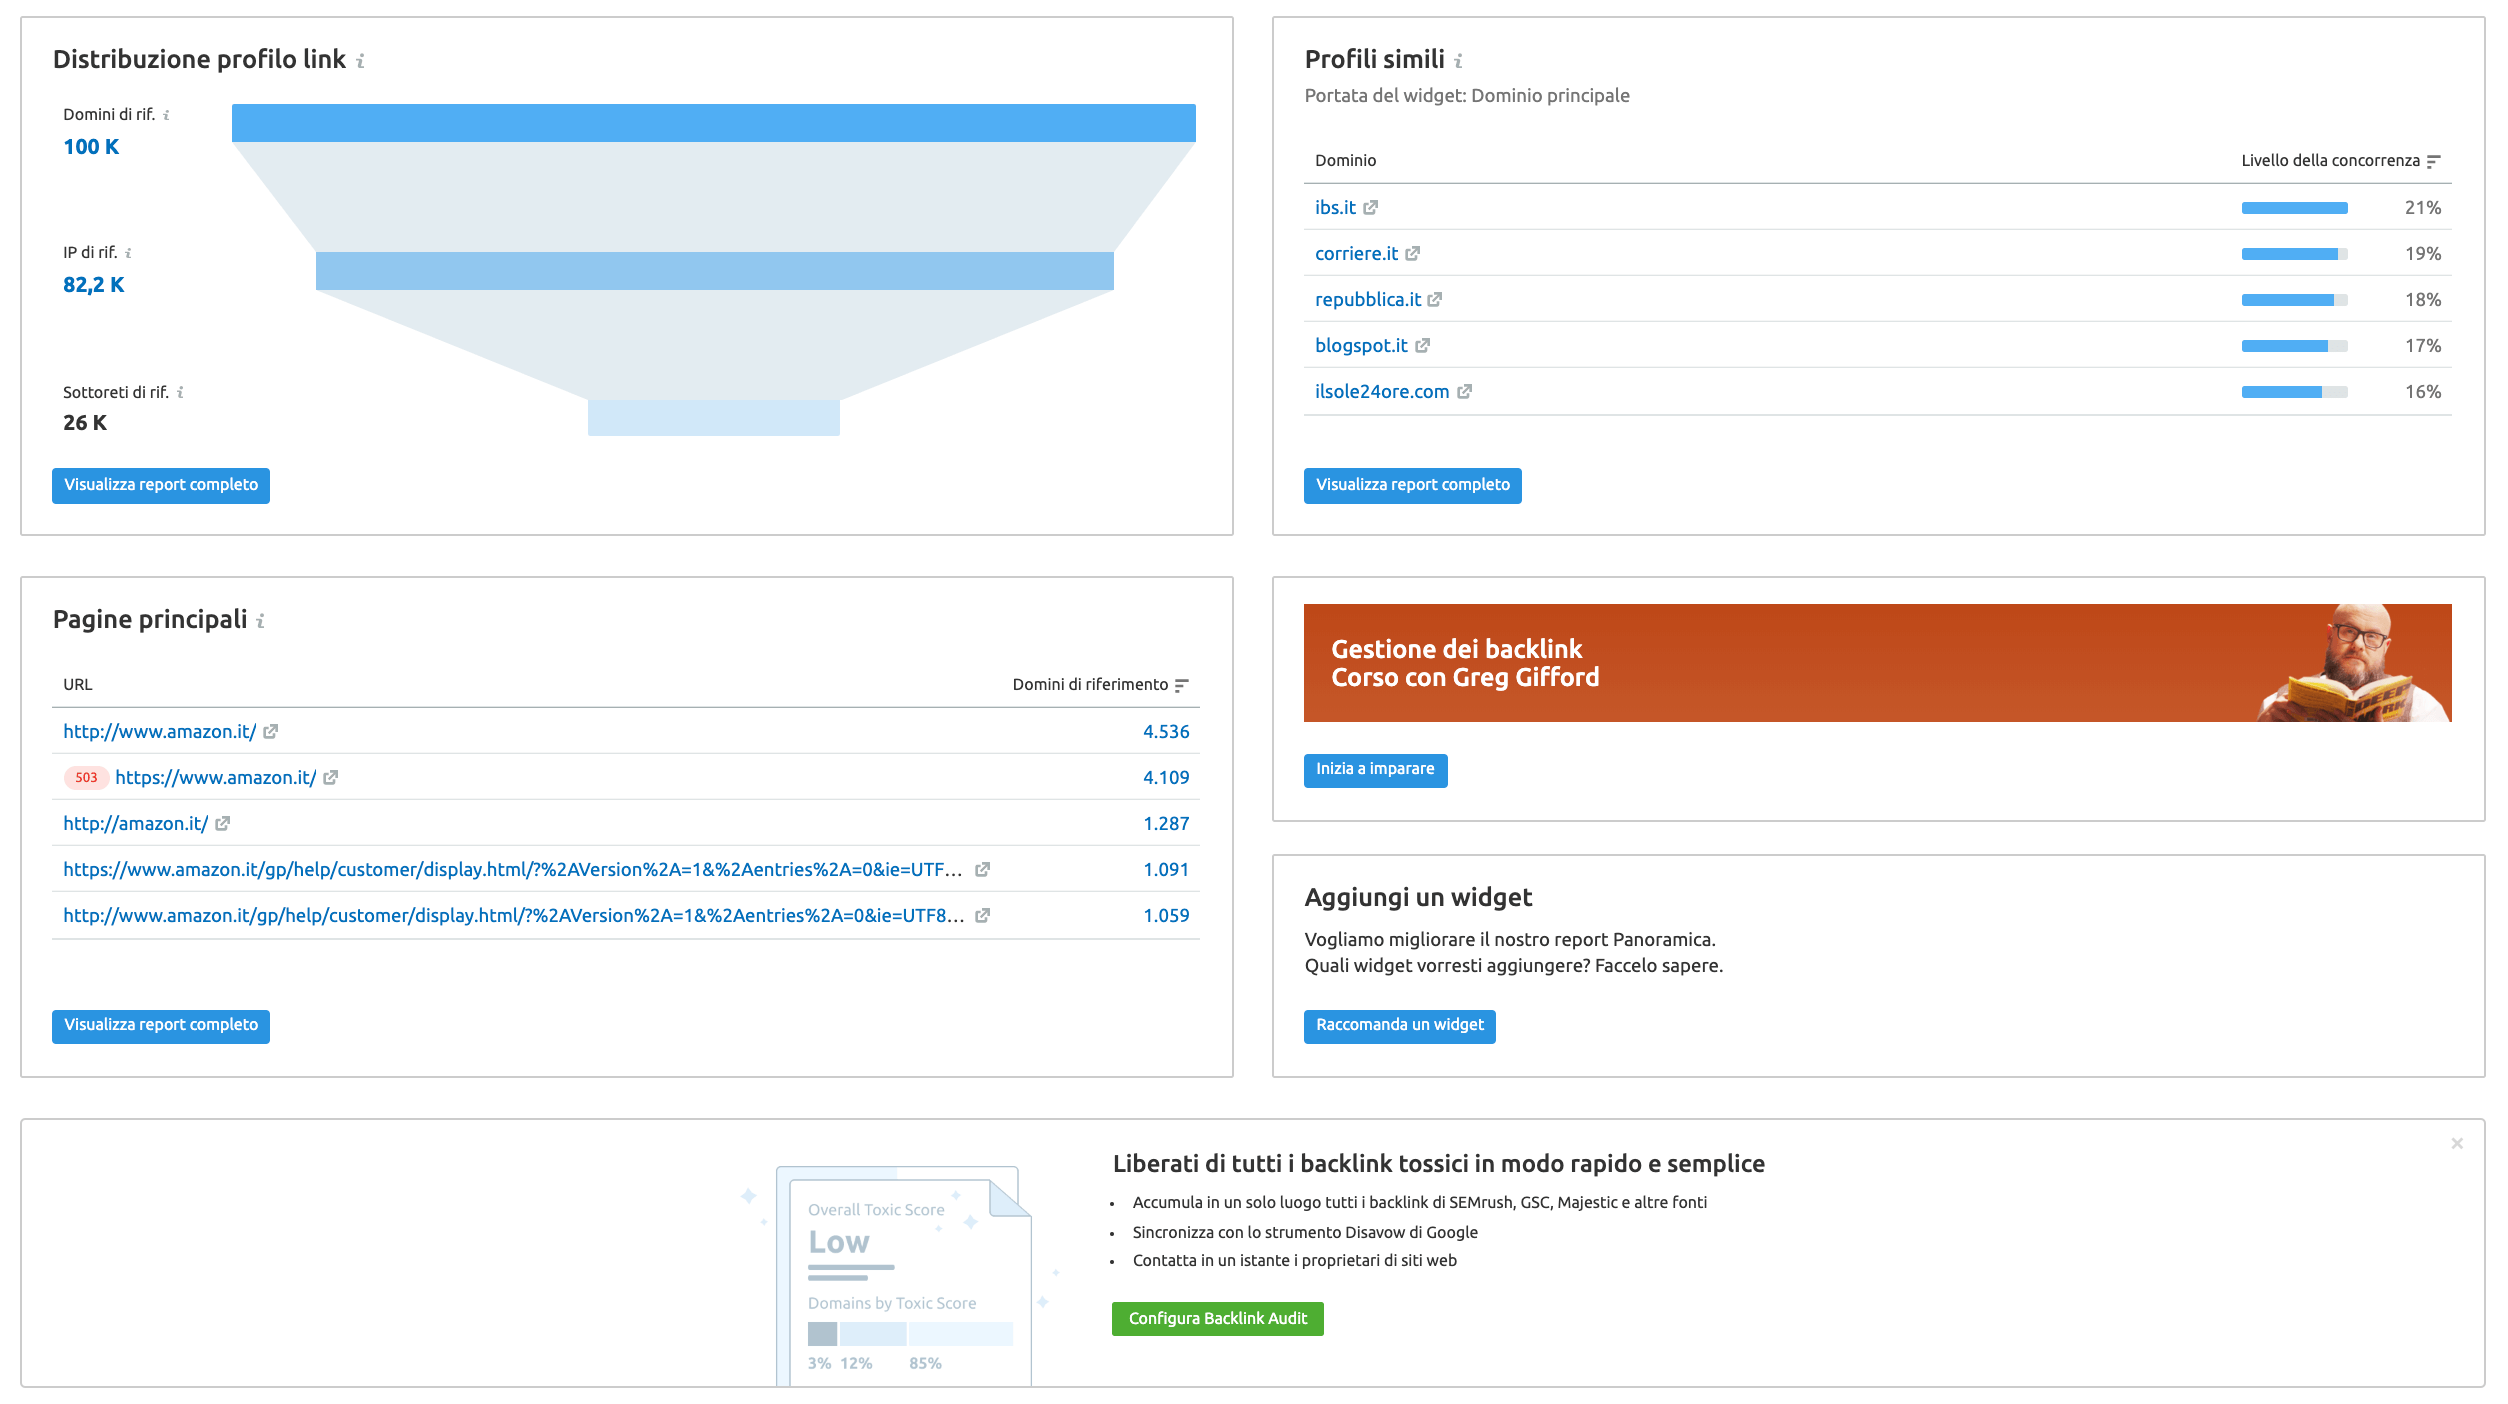View full report for Pagine principali
2508x1404 pixels.
pos(161,1026)
